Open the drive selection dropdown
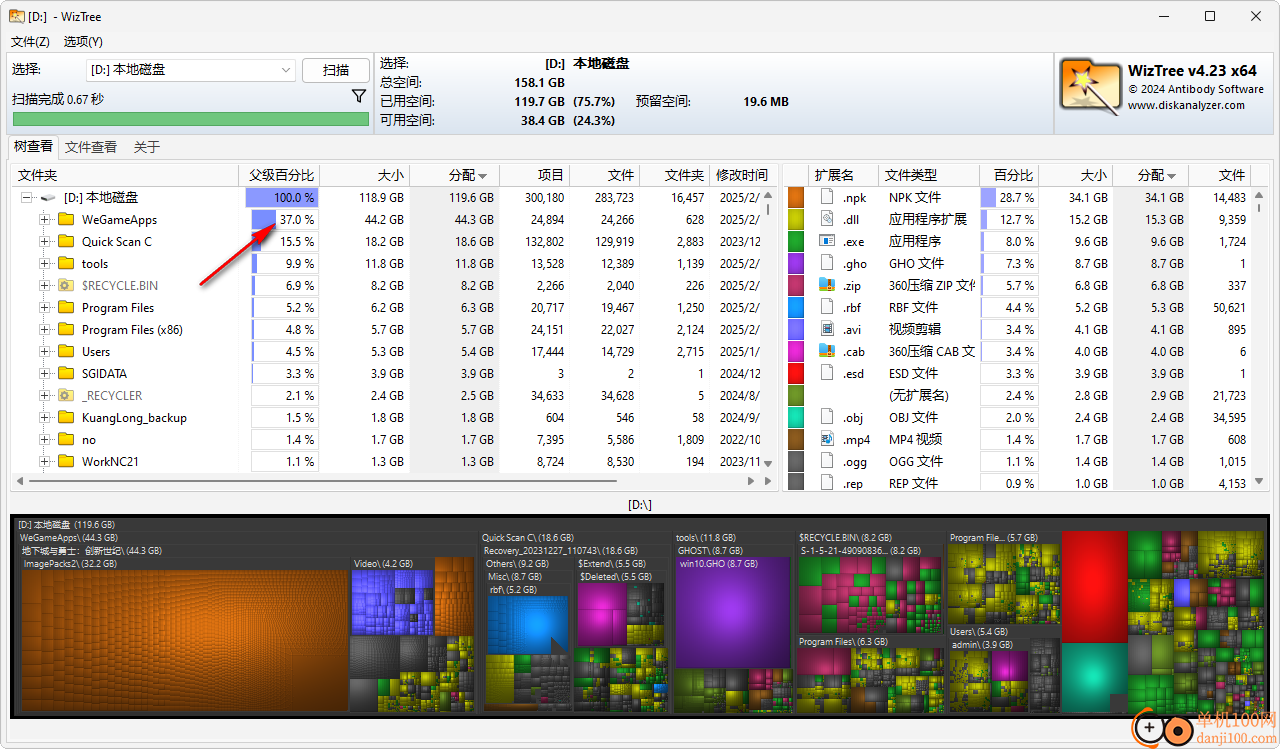 285,70
